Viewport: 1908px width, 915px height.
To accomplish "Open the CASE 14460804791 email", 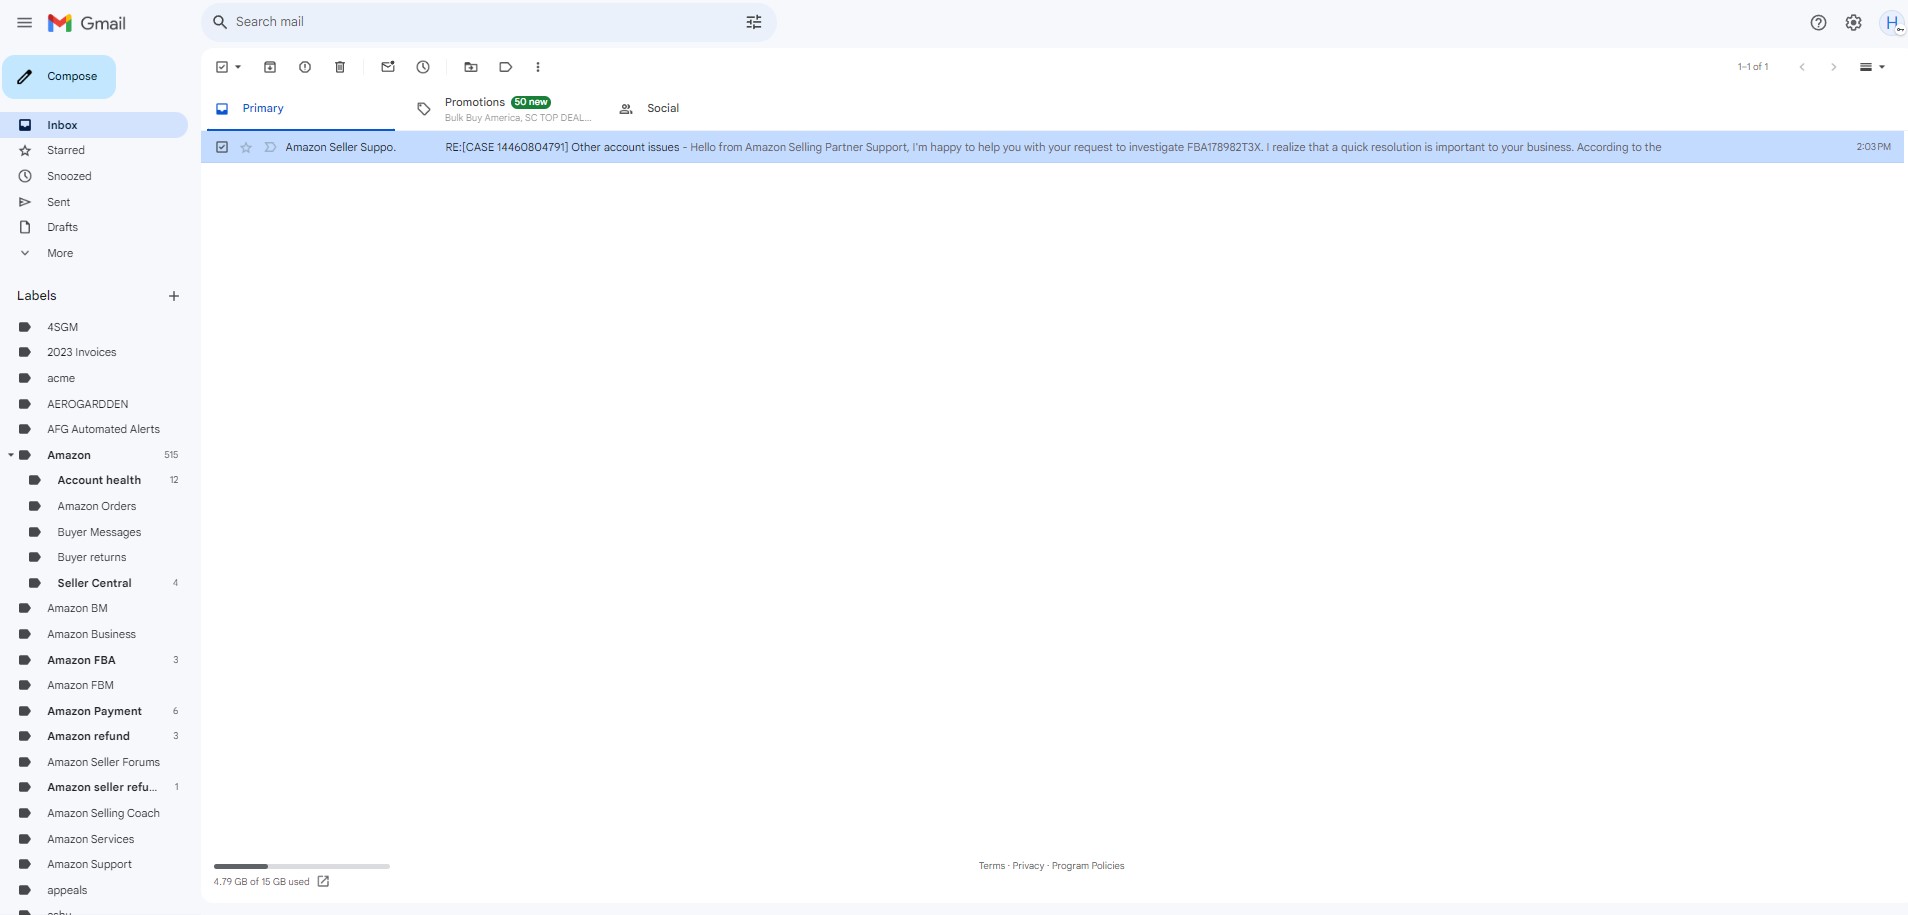I will point(1052,147).
